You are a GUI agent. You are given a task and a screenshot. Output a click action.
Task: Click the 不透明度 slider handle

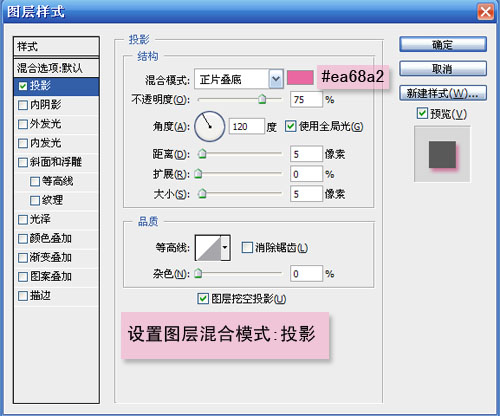tap(262, 99)
